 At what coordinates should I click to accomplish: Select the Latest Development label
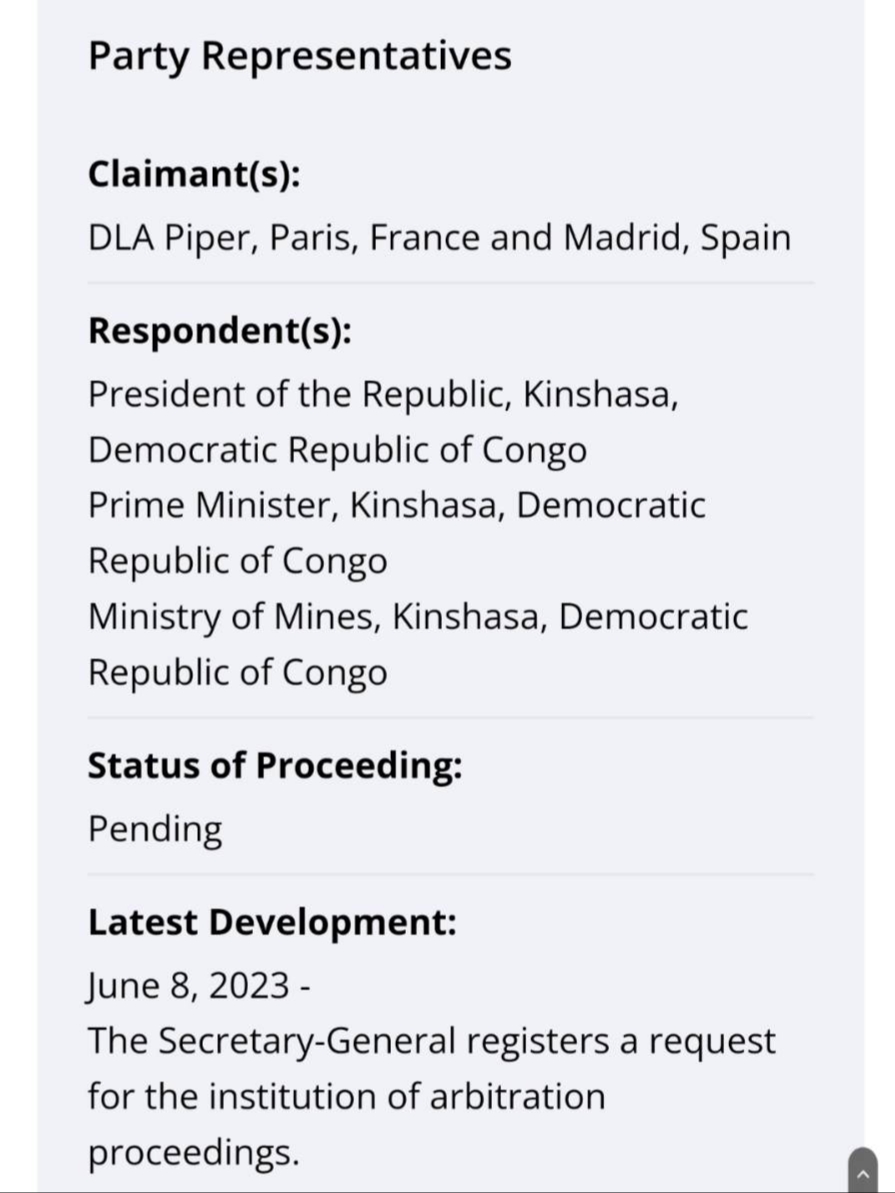[x=272, y=922]
